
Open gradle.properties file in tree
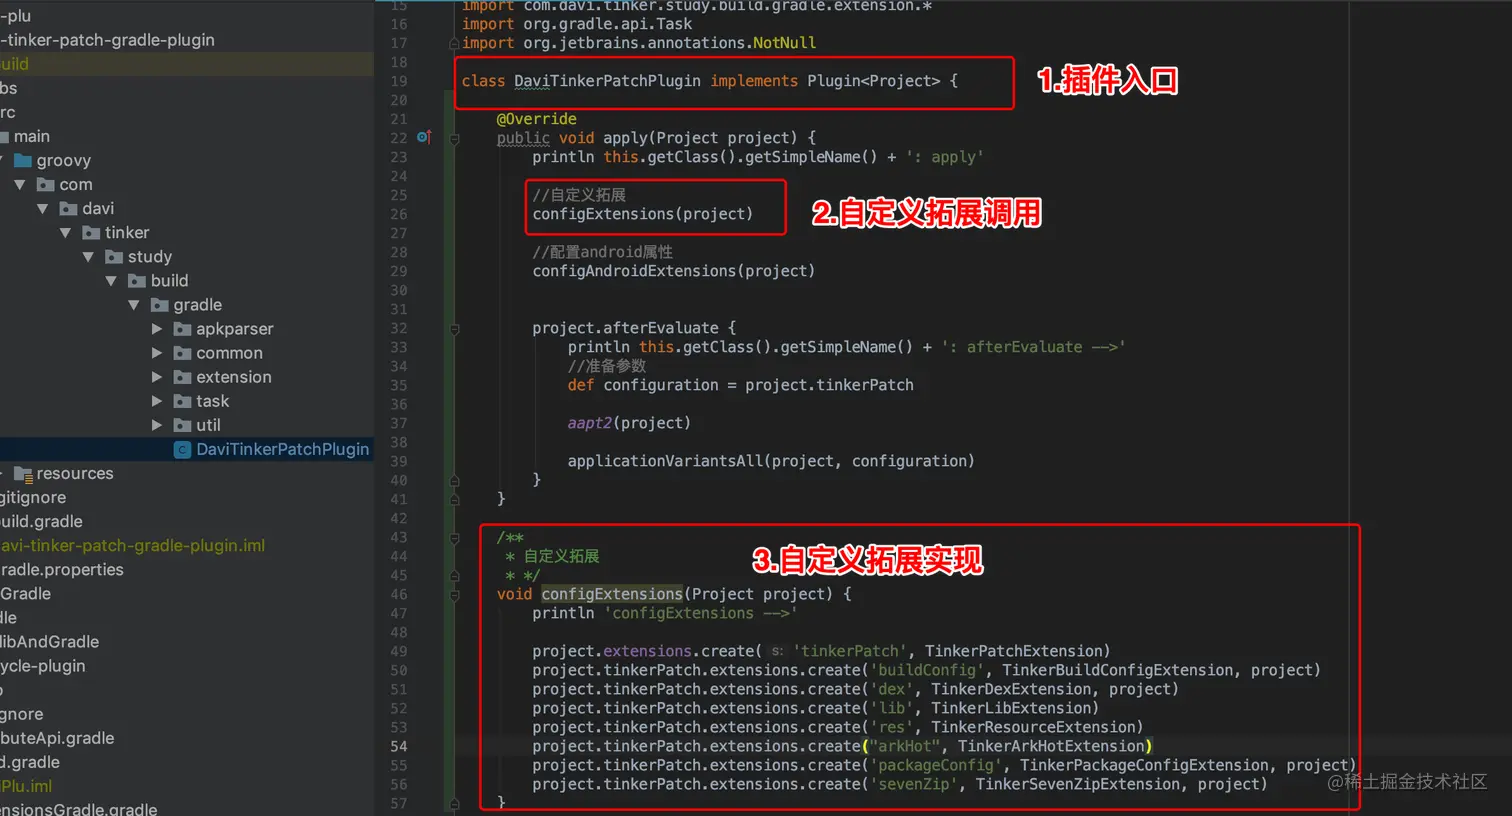(x=62, y=570)
